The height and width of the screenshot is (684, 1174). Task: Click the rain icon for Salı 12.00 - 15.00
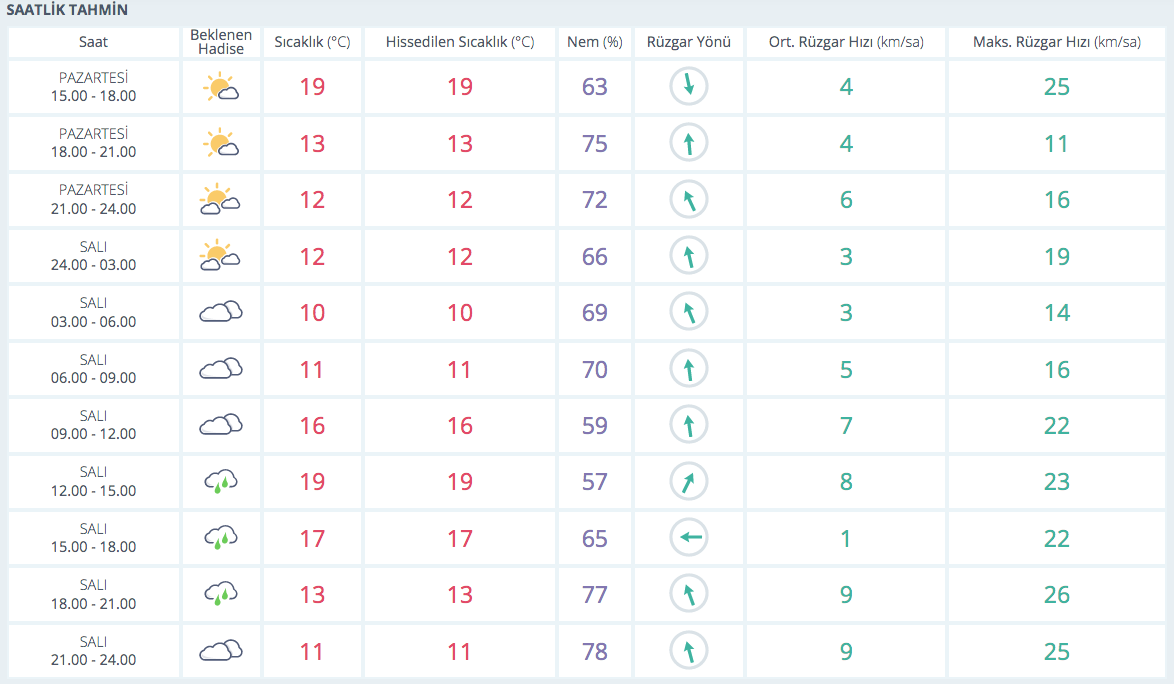point(220,482)
